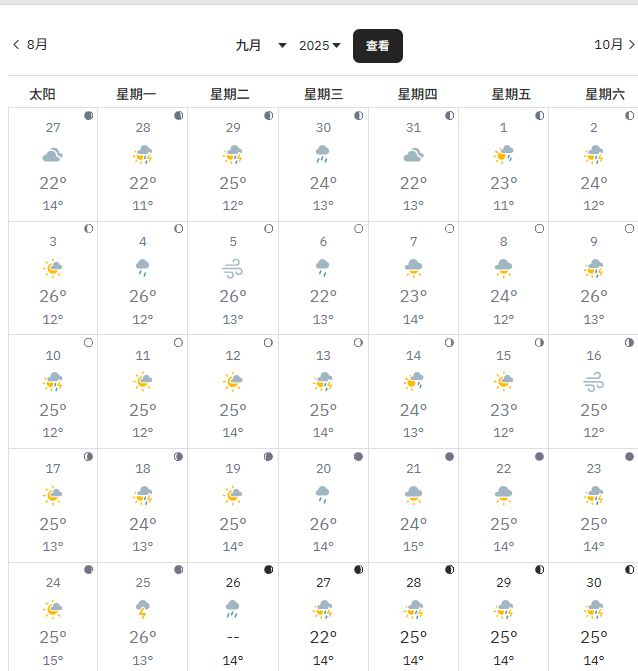The height and width of the screenshot is (671, 638).
Task: Go to next month 10月
Action: pyautogui.click(x=614, y=44)
